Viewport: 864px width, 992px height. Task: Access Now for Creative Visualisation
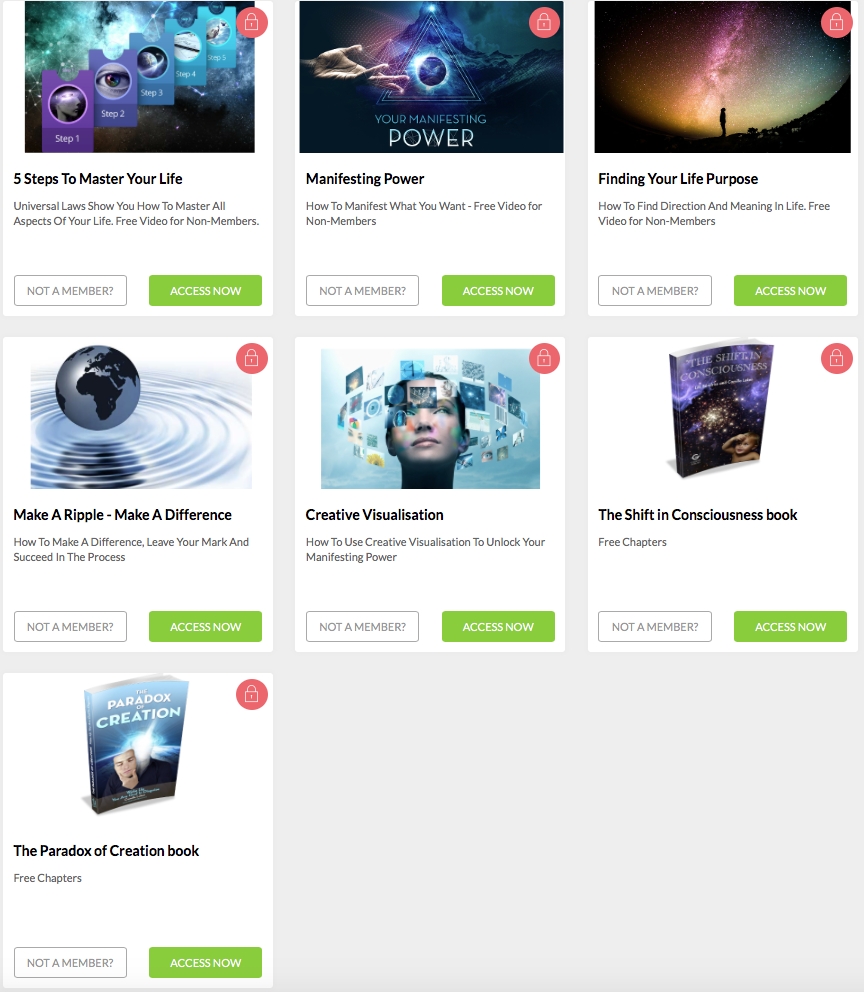pos(498,626)
